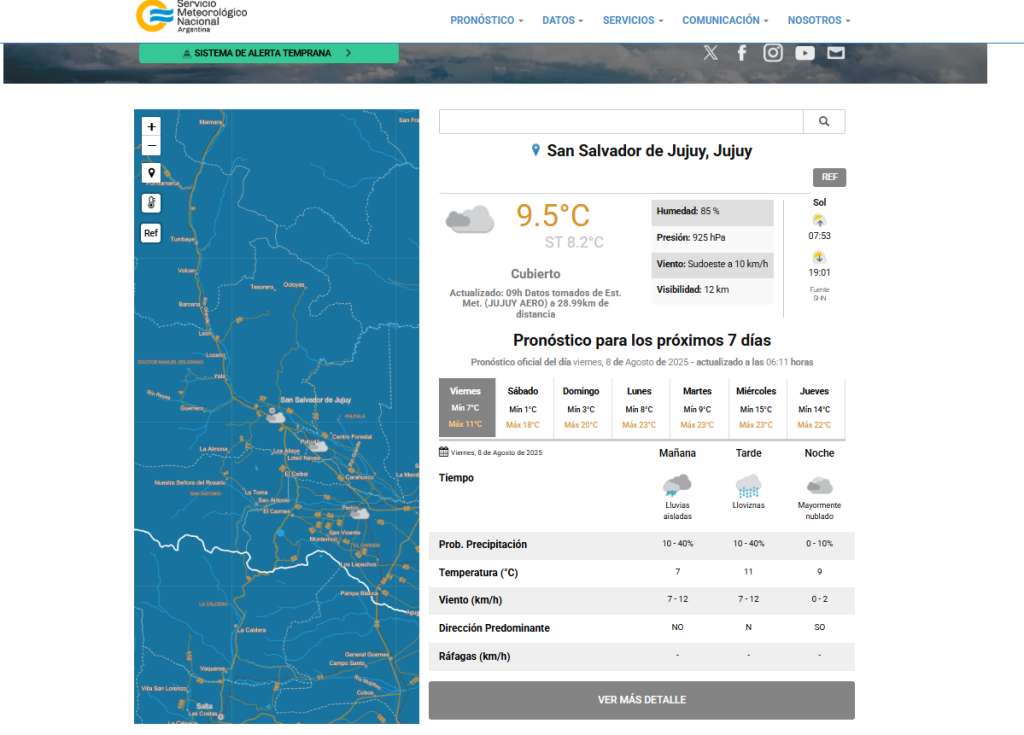Image resolution: width=1024 pixels, height=735 pixels.
Task: Open Sistema de Alerta Temprana link
Action: [x=268, y=53]
